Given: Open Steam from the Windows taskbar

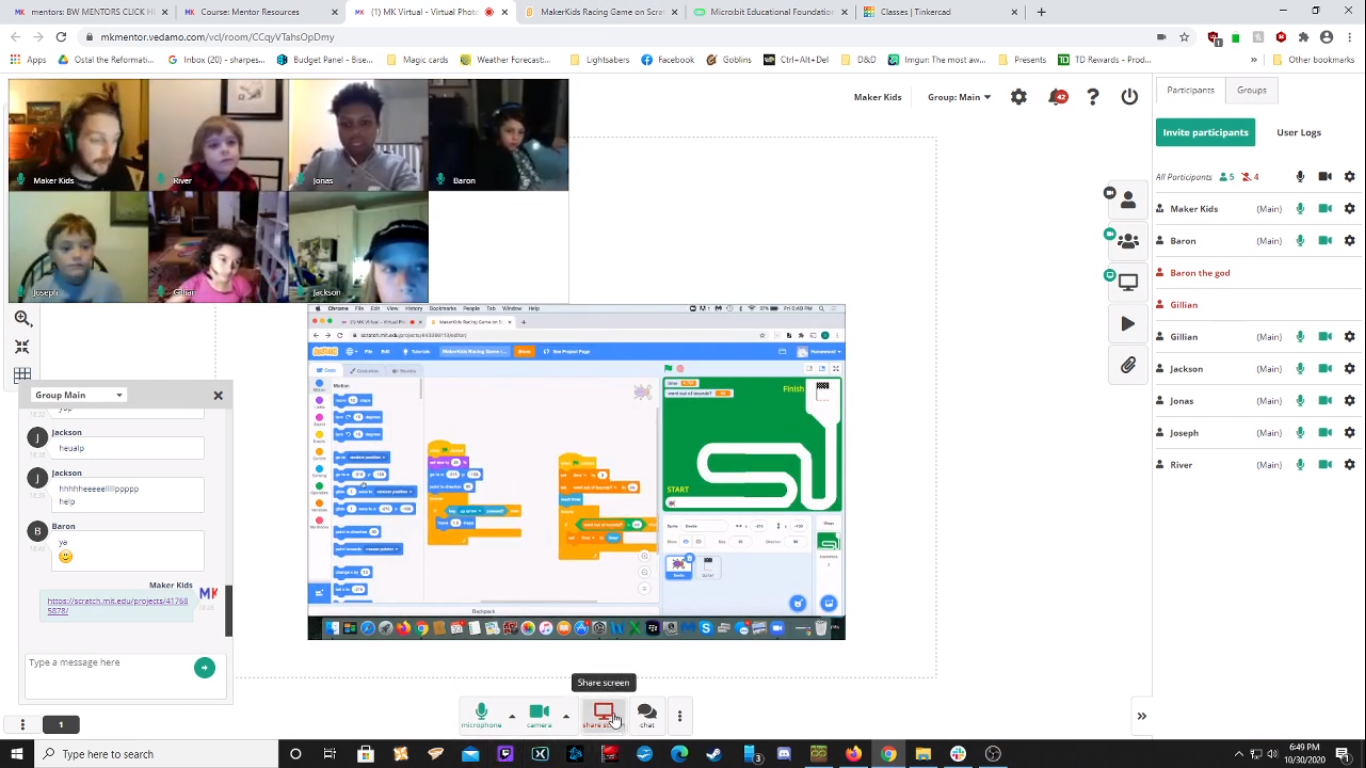Looking at the screenshot, I should (715, 754).
